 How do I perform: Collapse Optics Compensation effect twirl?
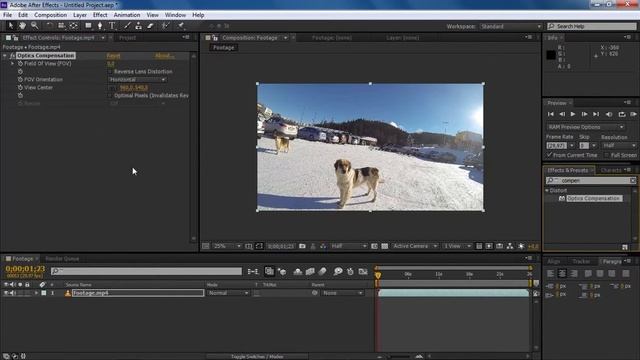[5, 56]
